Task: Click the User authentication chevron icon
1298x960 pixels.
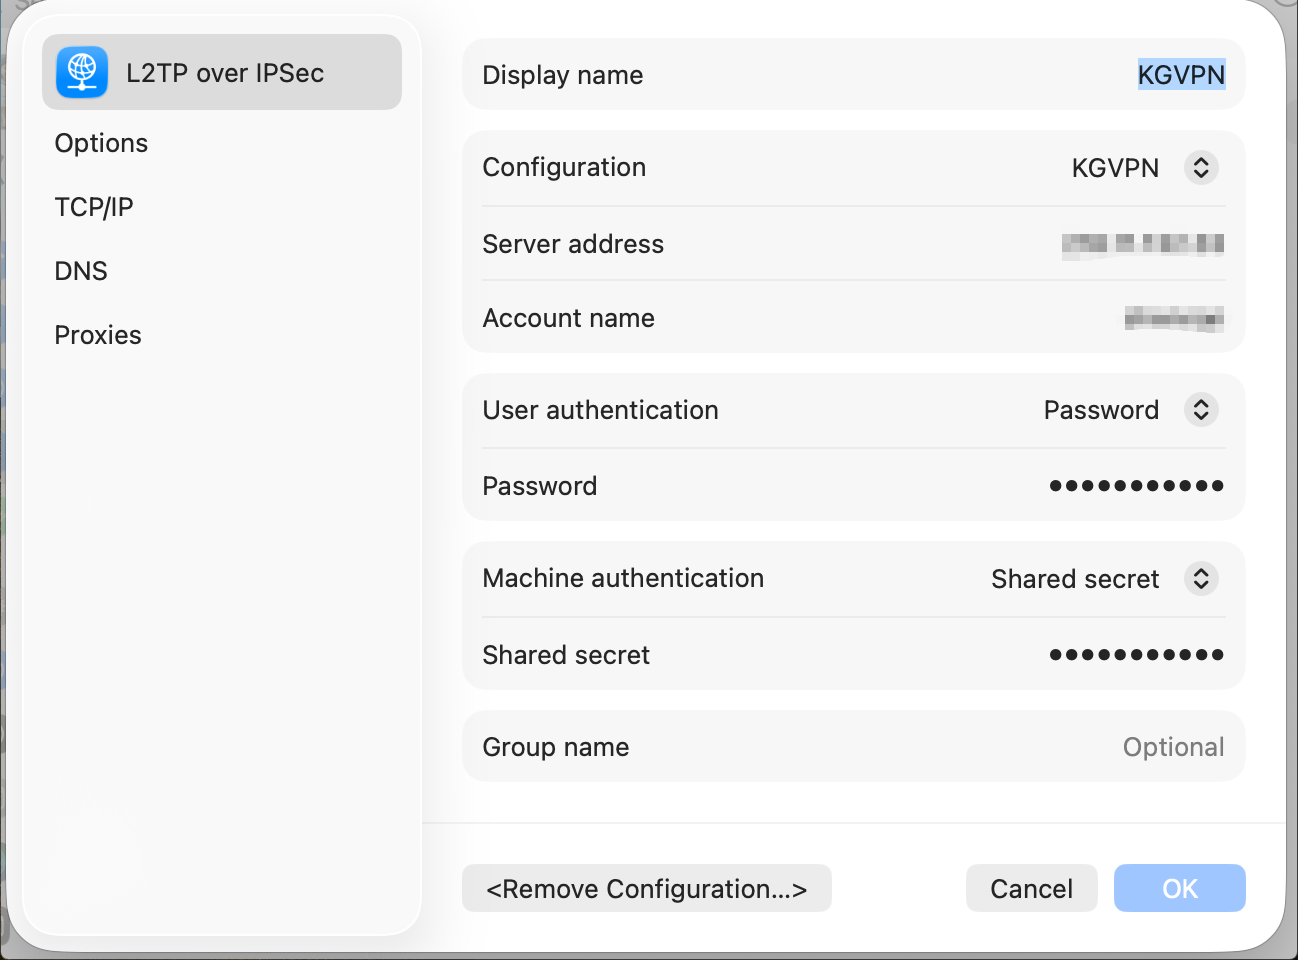Action: [1201, 410]
